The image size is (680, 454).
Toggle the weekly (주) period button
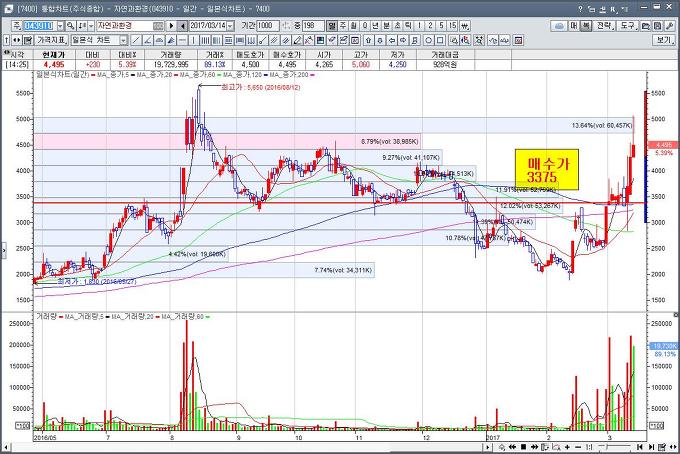pyautogui.click(x=343, y=26)
